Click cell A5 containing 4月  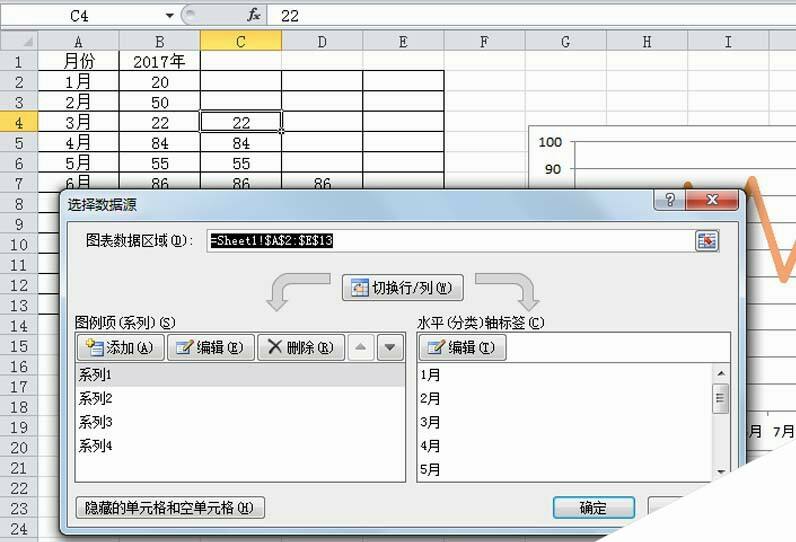pyautogui.click(x=78, y=143)
